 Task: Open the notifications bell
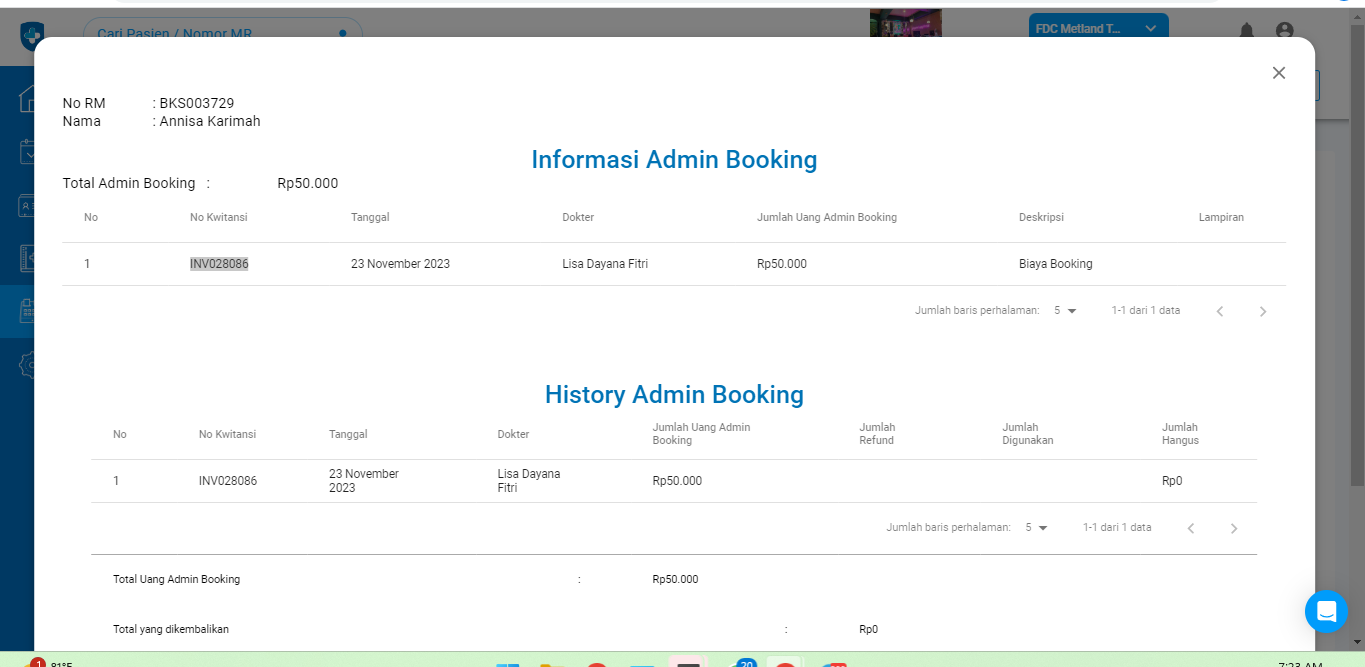coord(1247,31)
